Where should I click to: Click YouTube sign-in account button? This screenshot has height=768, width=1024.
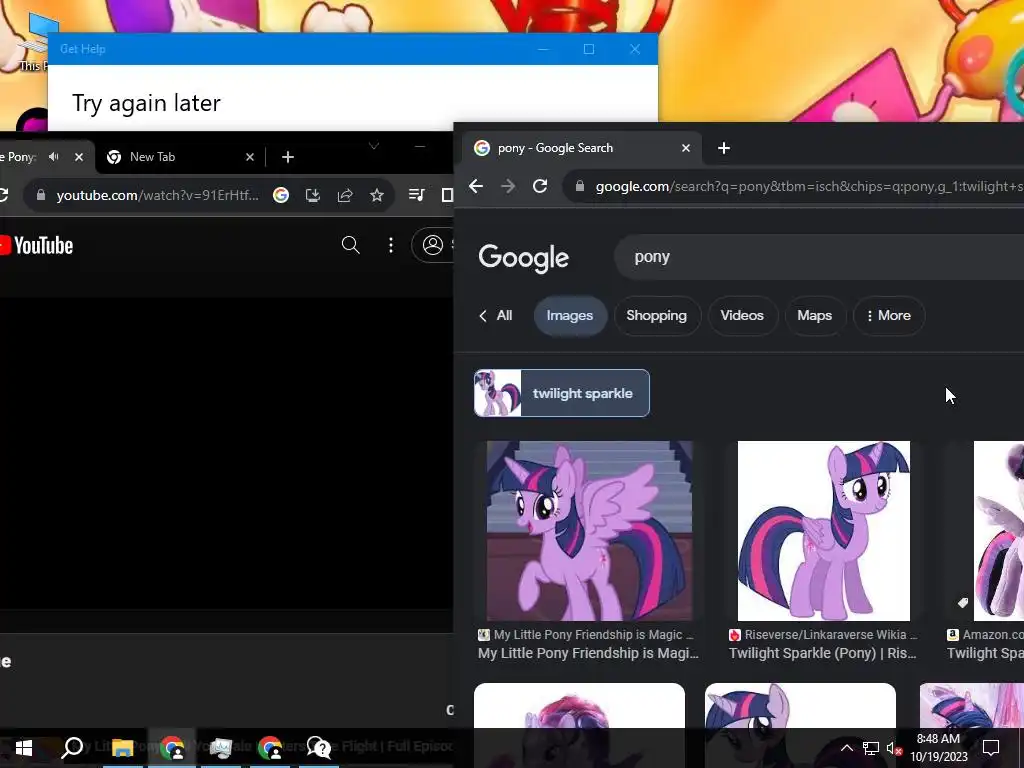[x=433, y=245]
